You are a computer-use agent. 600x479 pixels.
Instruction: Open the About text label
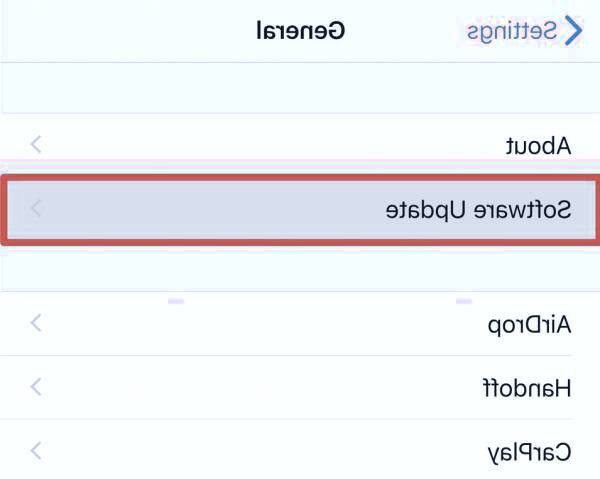pos(536,145)
